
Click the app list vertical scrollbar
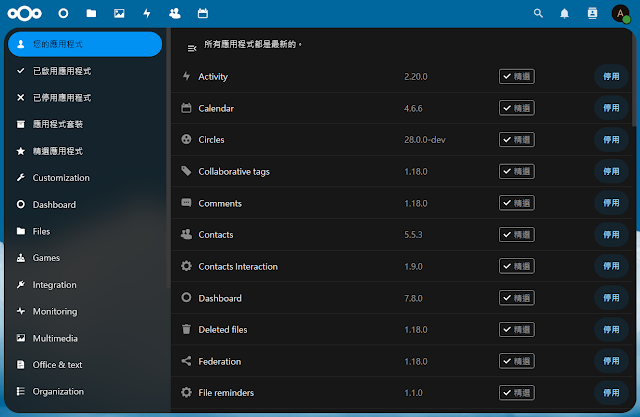(633, 80)
